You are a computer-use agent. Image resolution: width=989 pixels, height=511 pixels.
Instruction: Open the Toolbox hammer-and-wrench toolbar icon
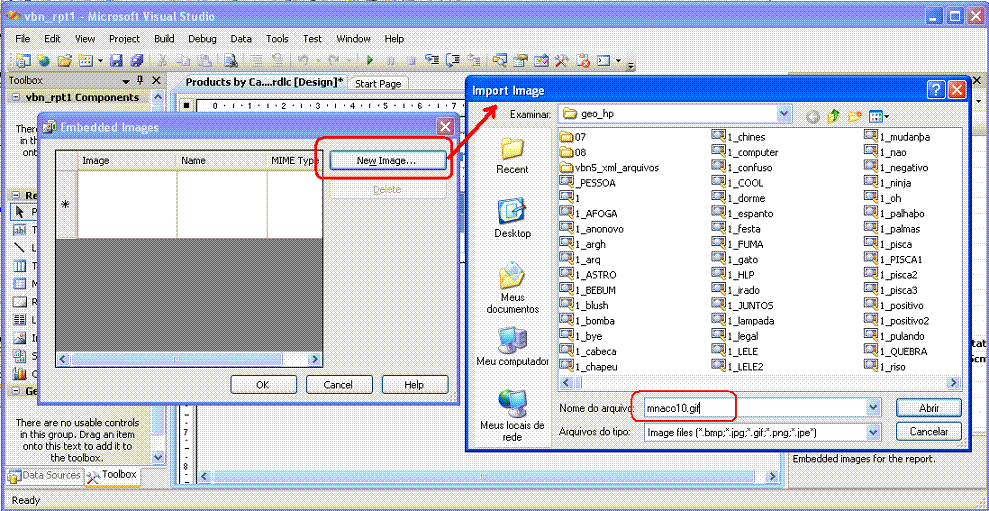click(563, 61)
